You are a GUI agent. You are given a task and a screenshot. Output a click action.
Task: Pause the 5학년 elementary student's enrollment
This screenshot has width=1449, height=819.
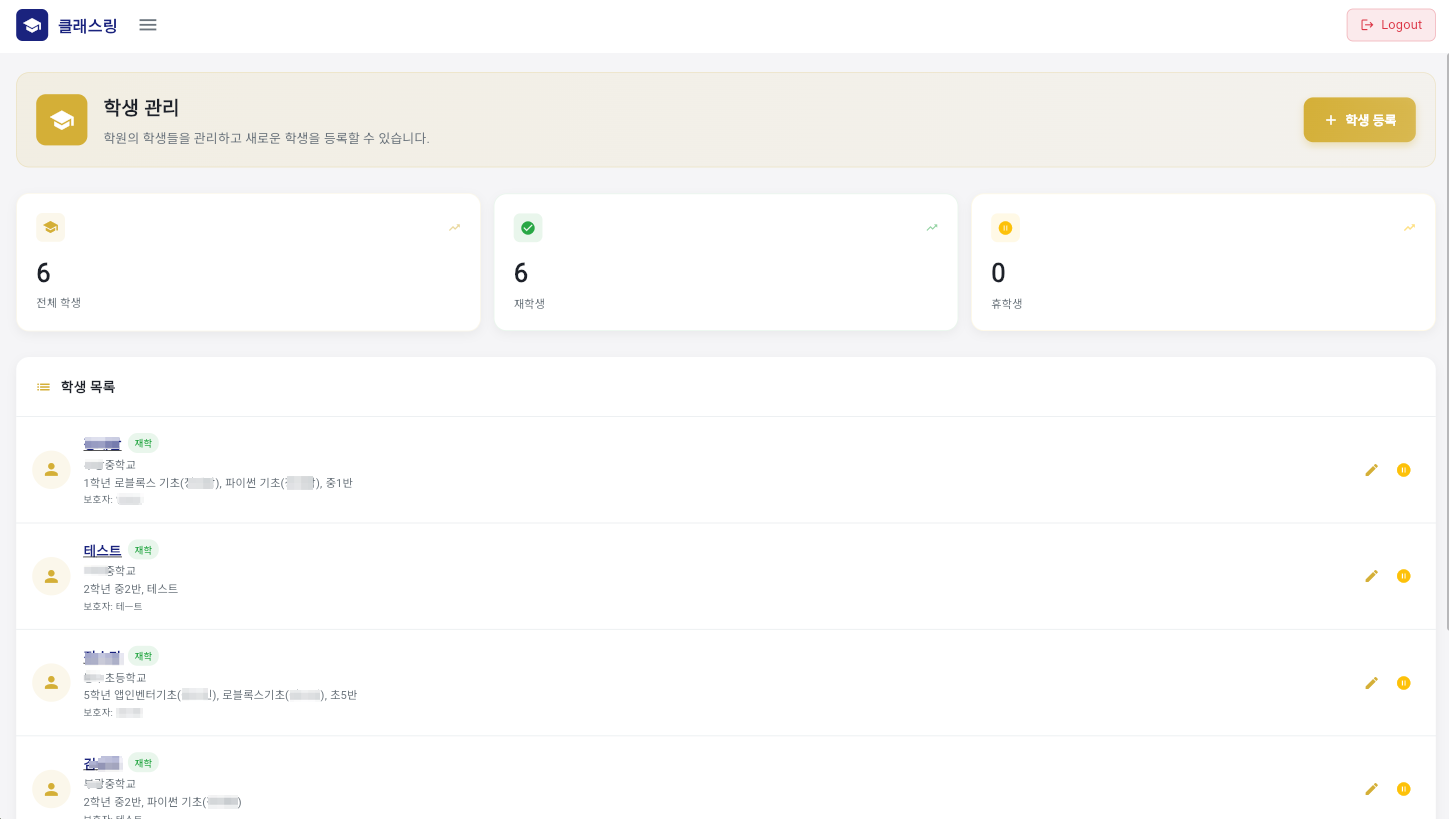point(1403,683)
